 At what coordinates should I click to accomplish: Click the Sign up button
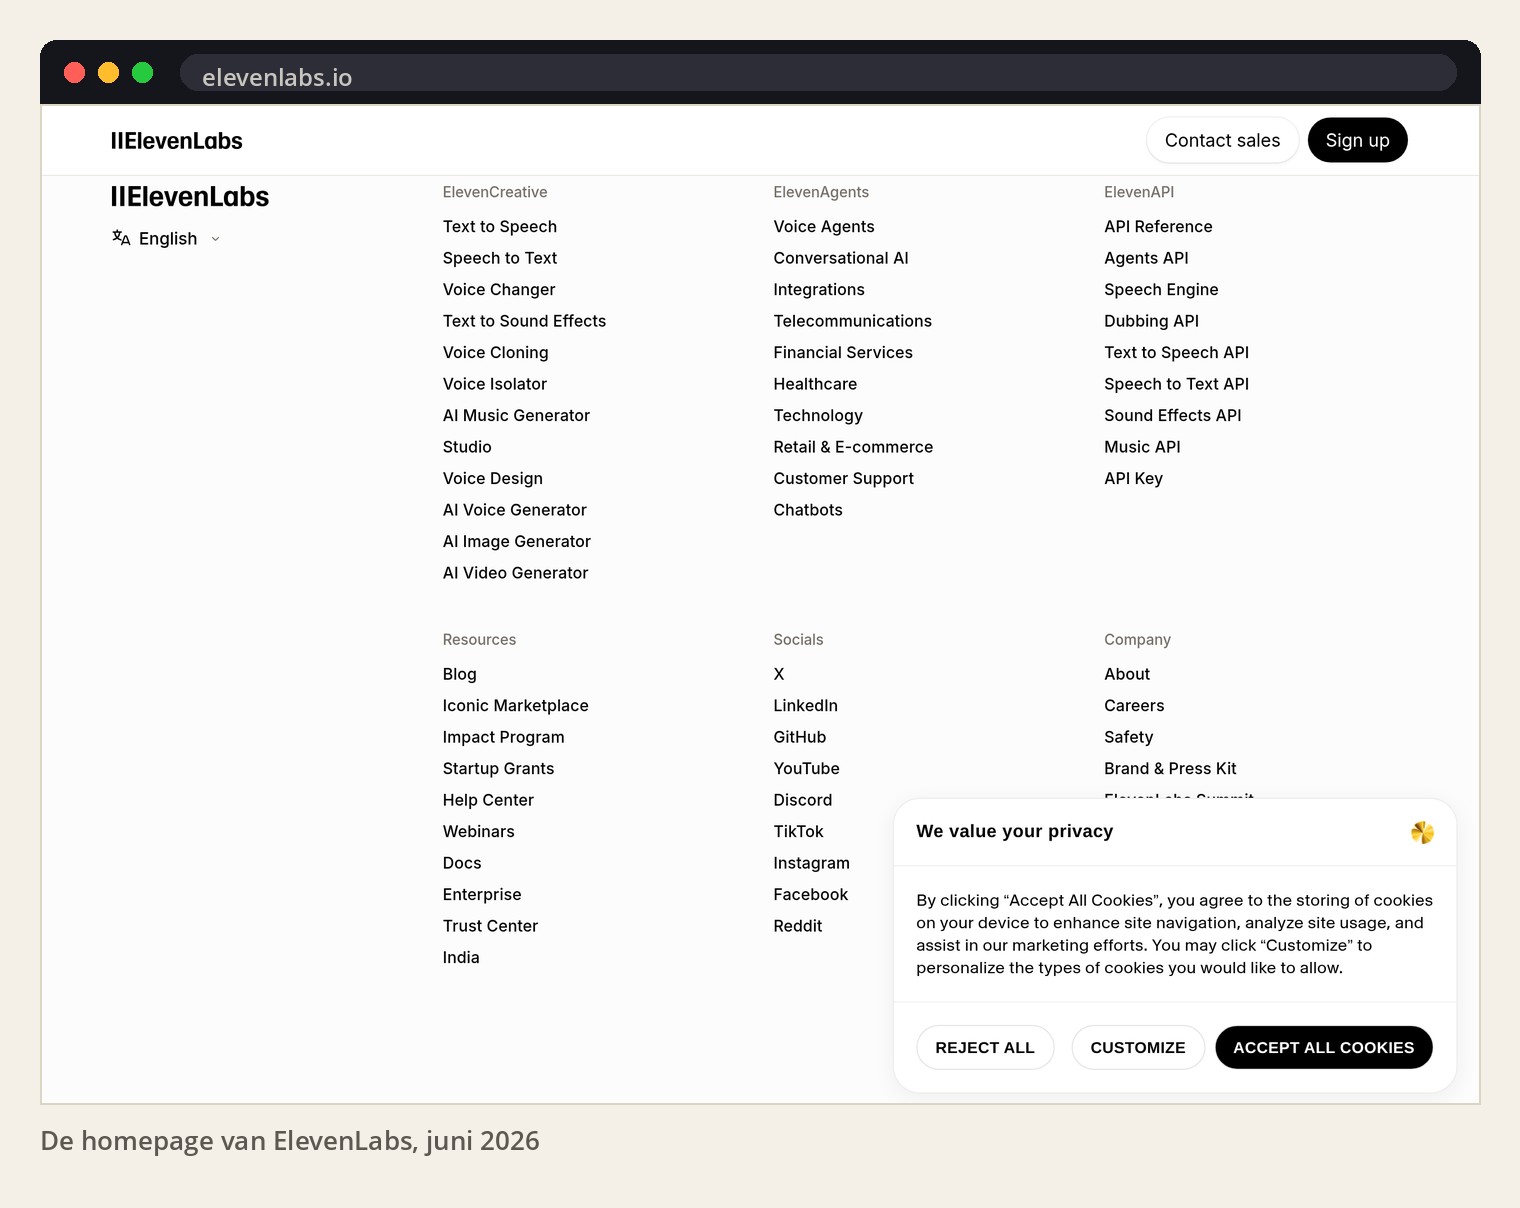coord(1357,140)
